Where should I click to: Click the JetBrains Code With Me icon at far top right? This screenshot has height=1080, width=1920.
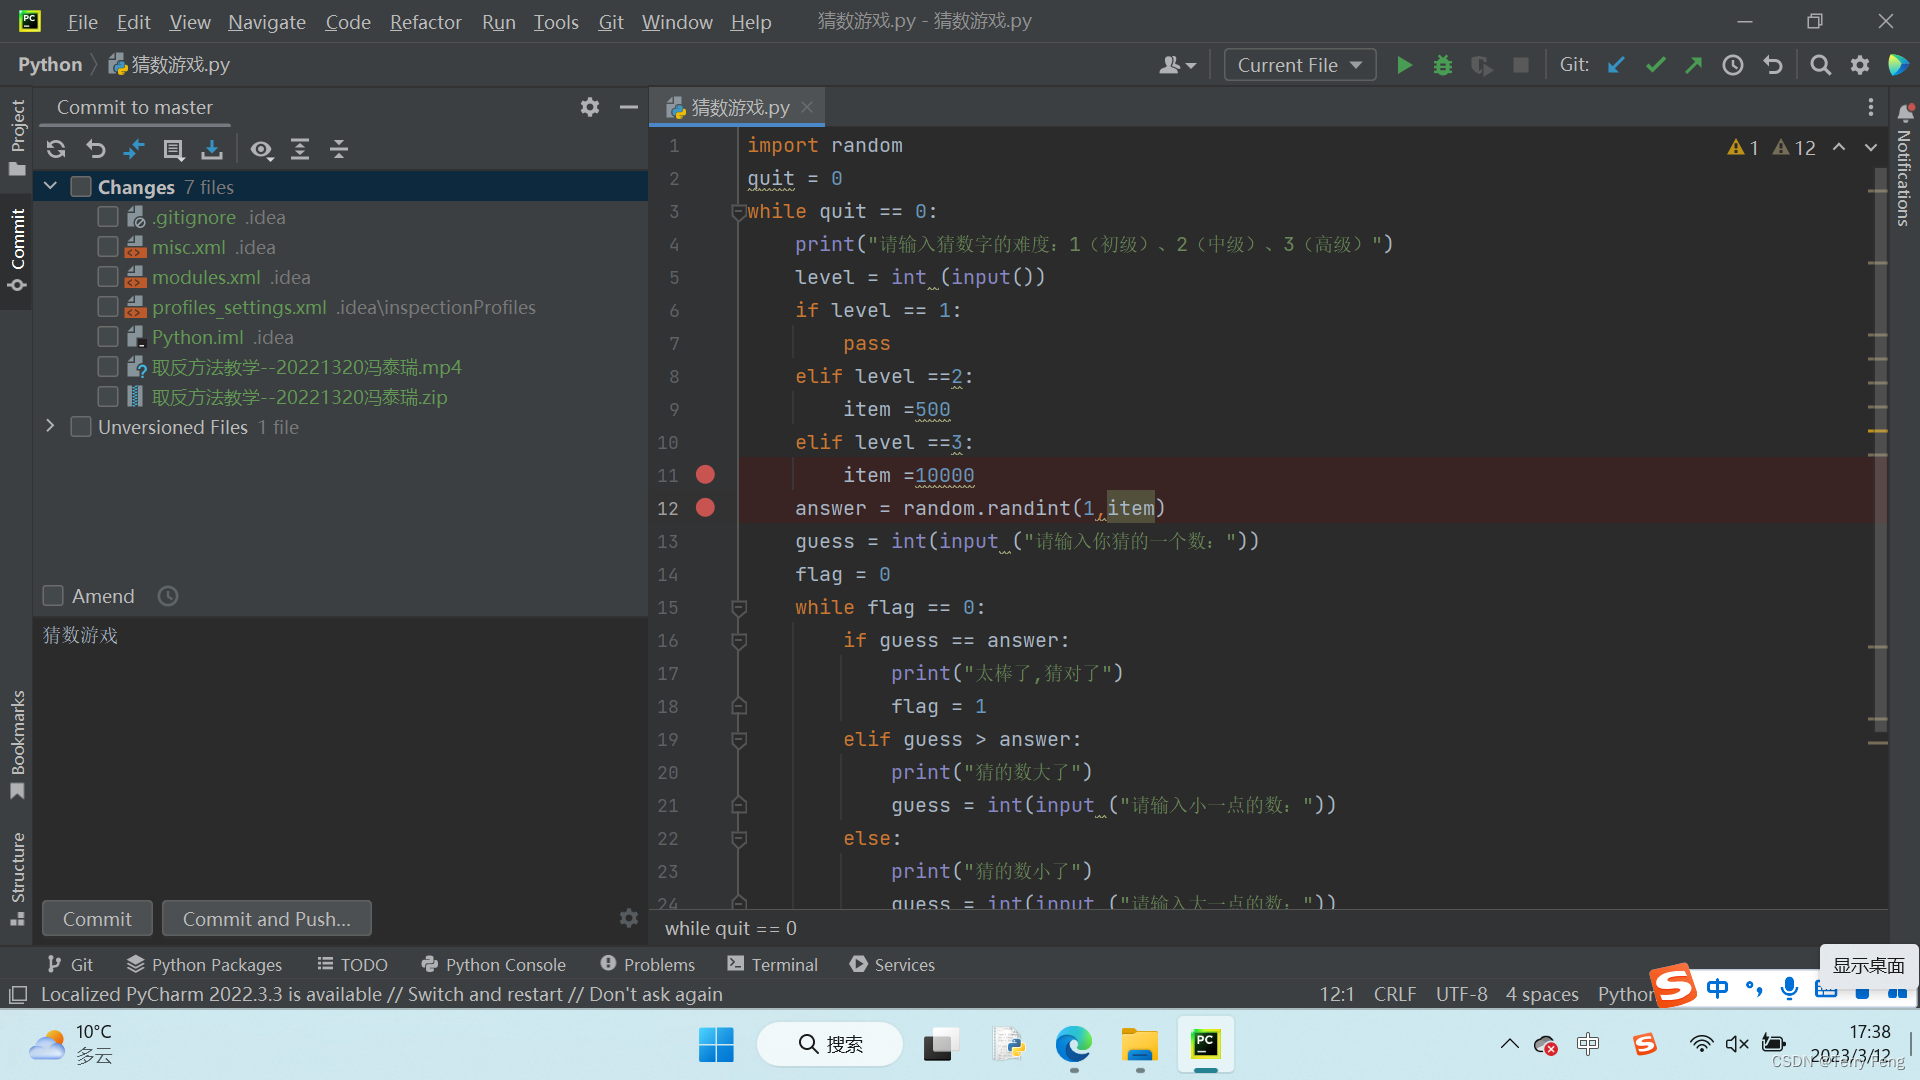tap(1898, 65)
